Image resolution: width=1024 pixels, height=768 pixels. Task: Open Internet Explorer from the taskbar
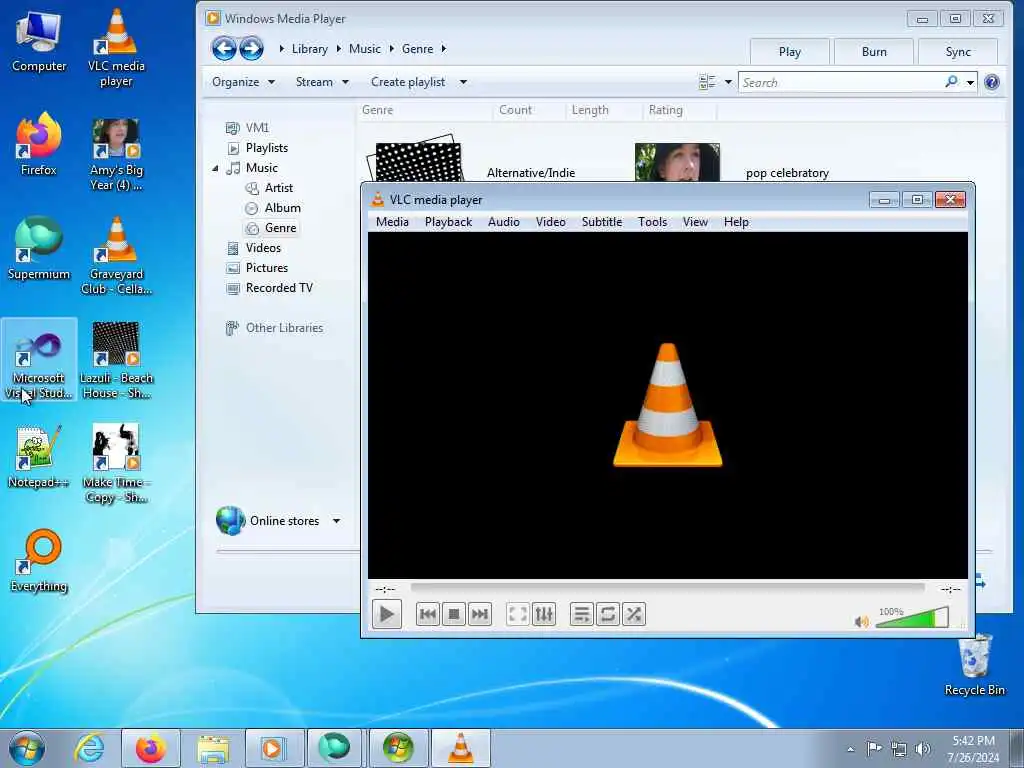[89, 748]
